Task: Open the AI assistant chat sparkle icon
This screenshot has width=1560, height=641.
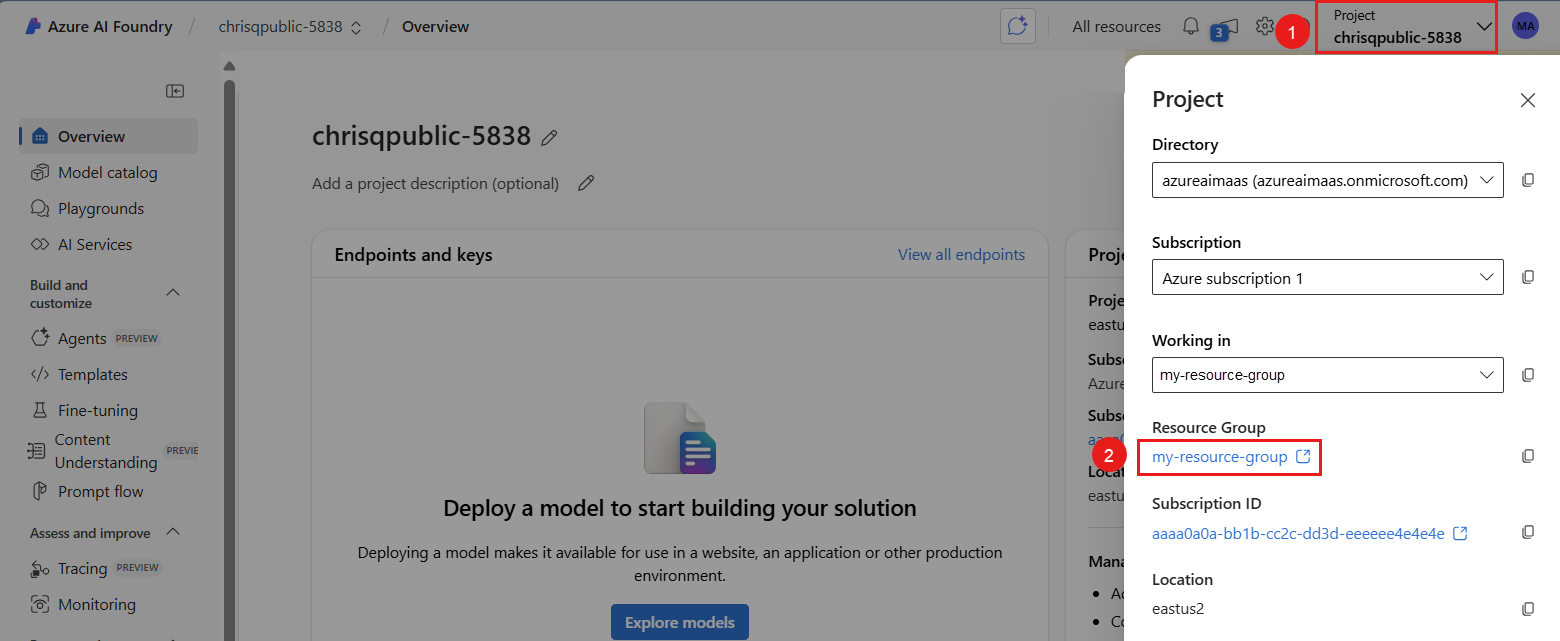Action: point(1018,27)
